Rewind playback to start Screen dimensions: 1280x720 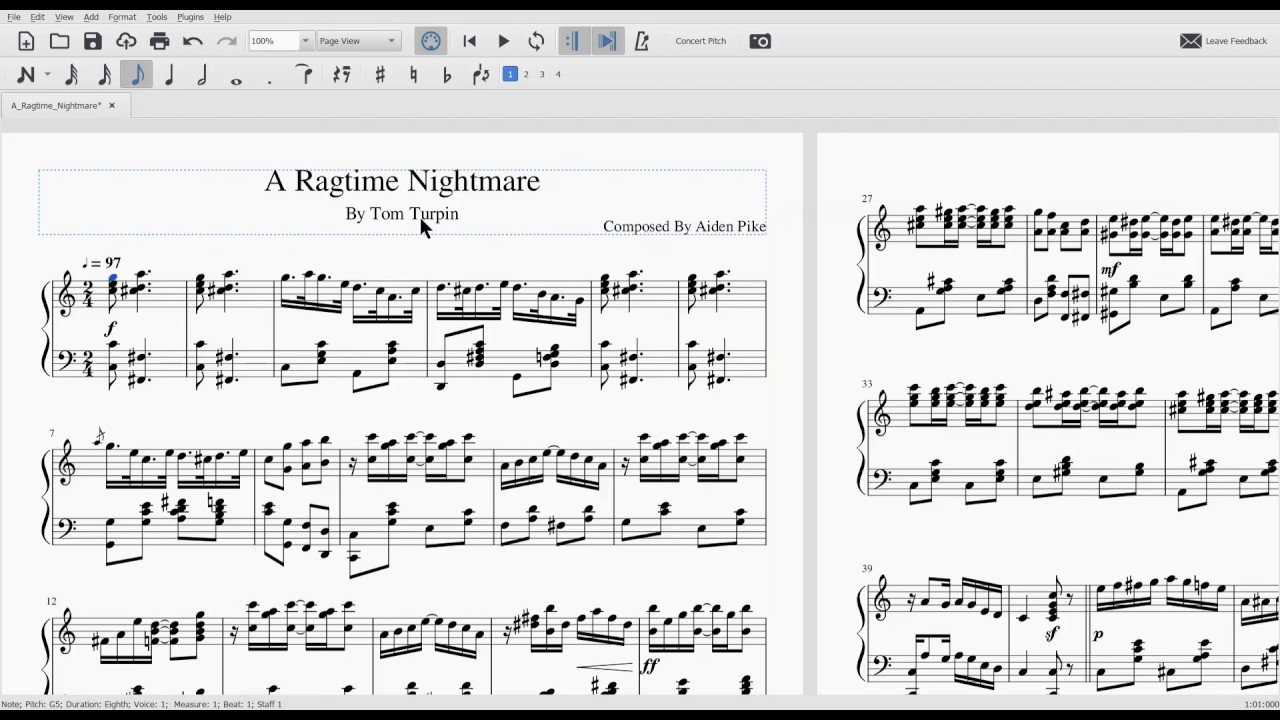coord(470,41)
